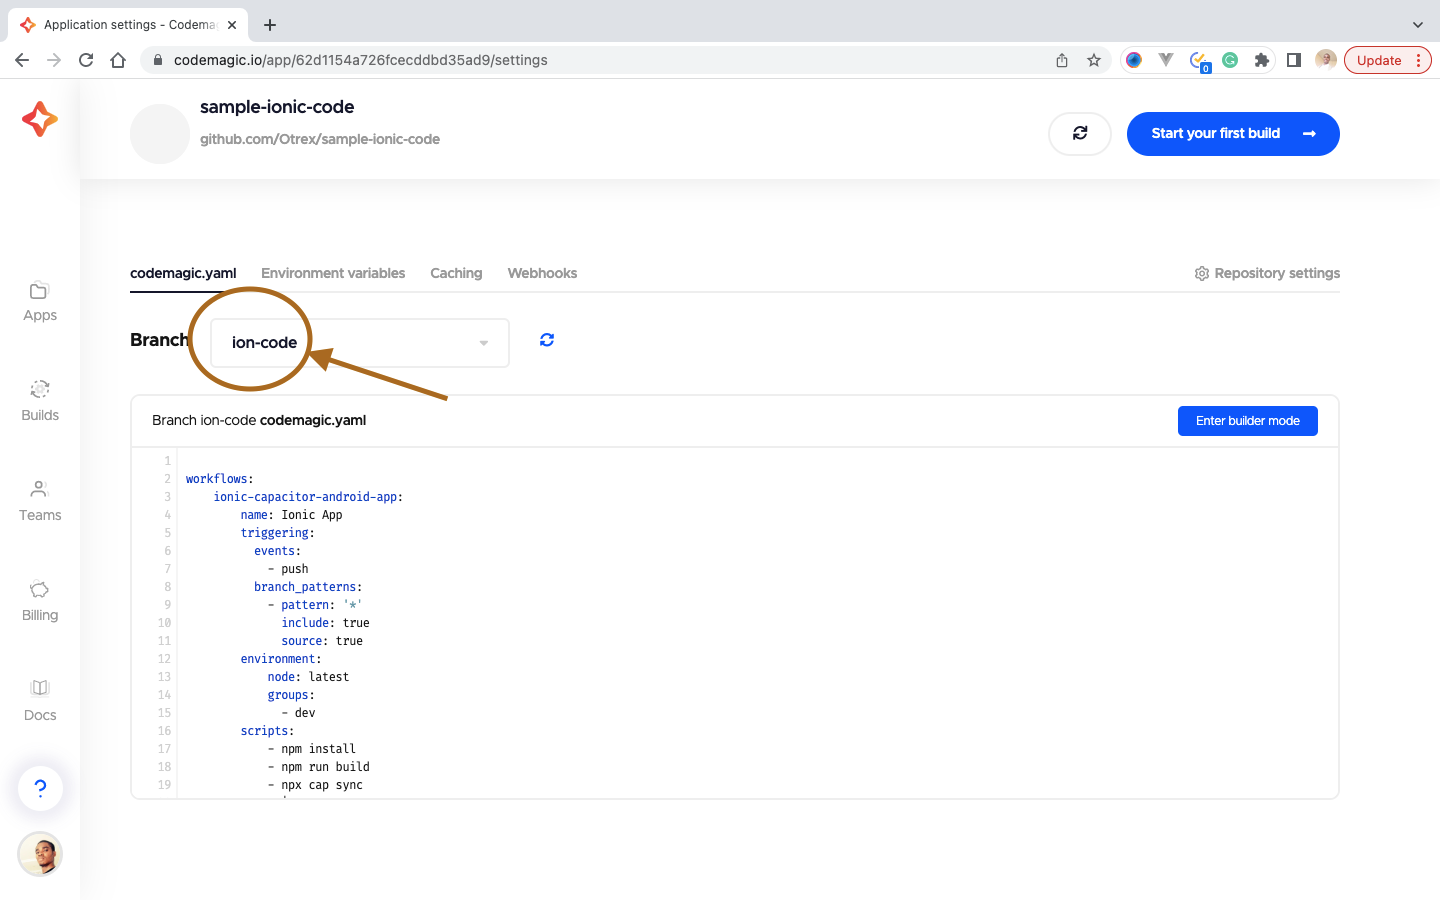
Task: Open the Chrome profile avatar in toolbar
Action: pos(1326,60)
